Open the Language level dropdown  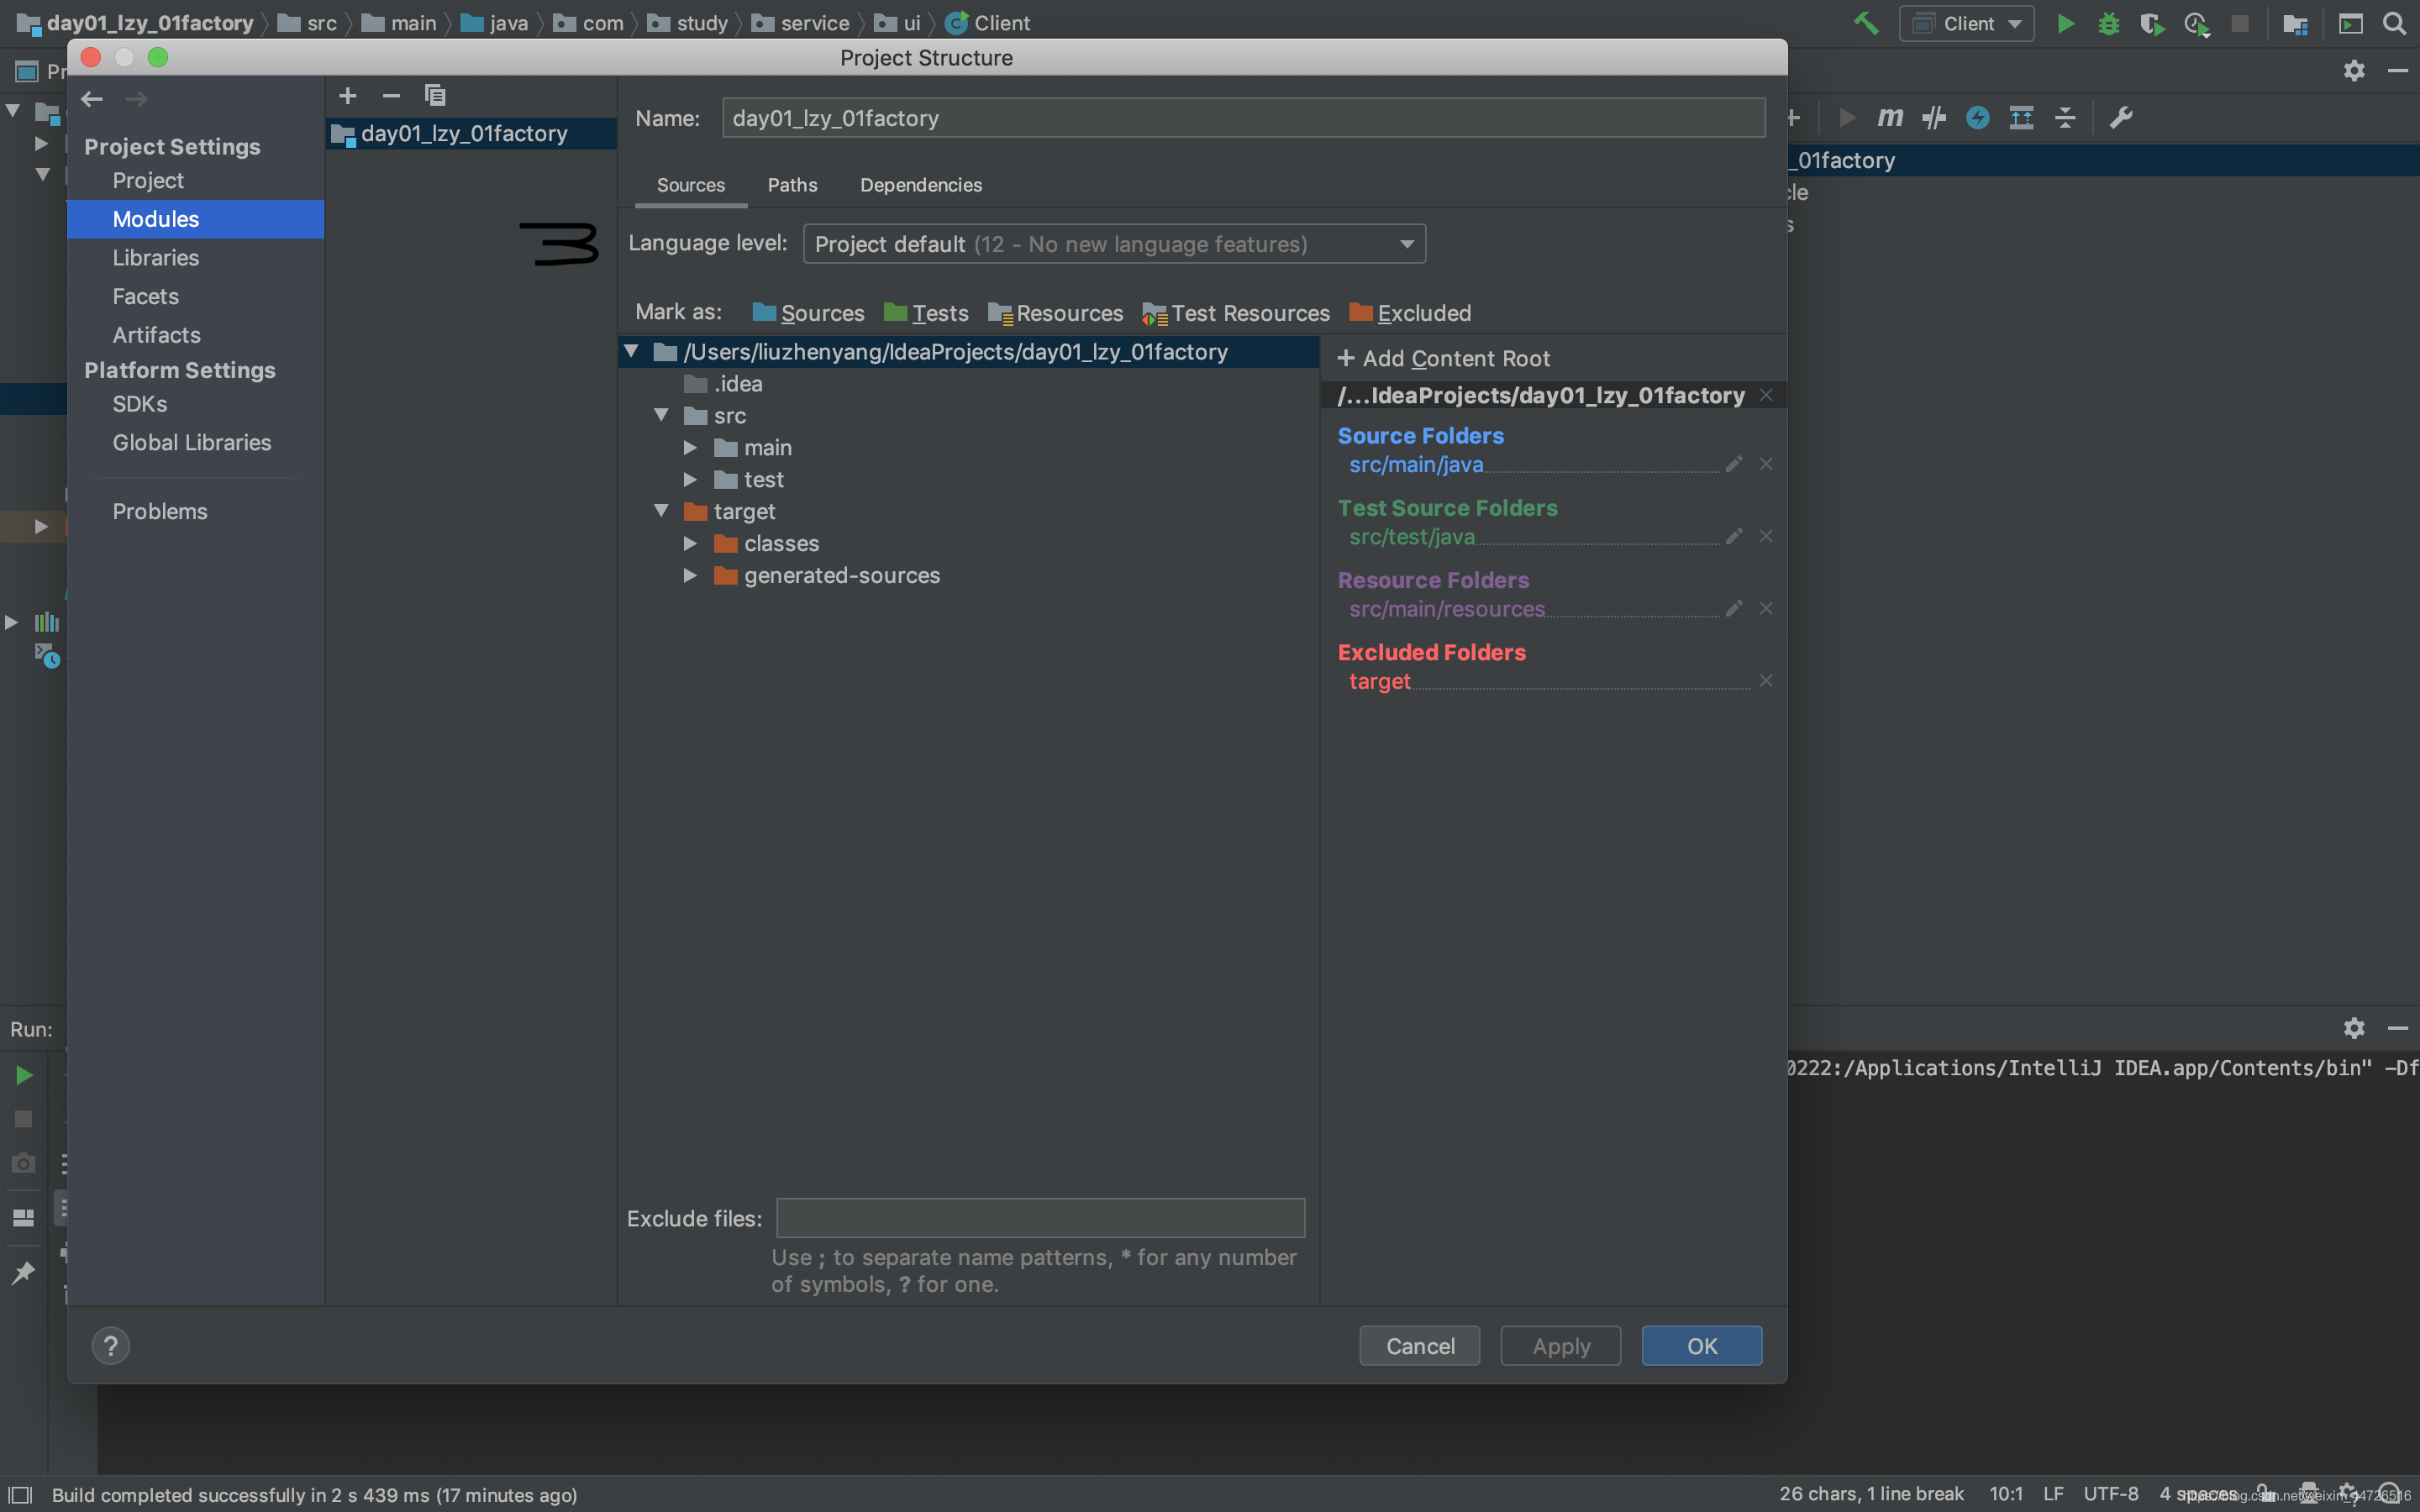coord(1114,244)
